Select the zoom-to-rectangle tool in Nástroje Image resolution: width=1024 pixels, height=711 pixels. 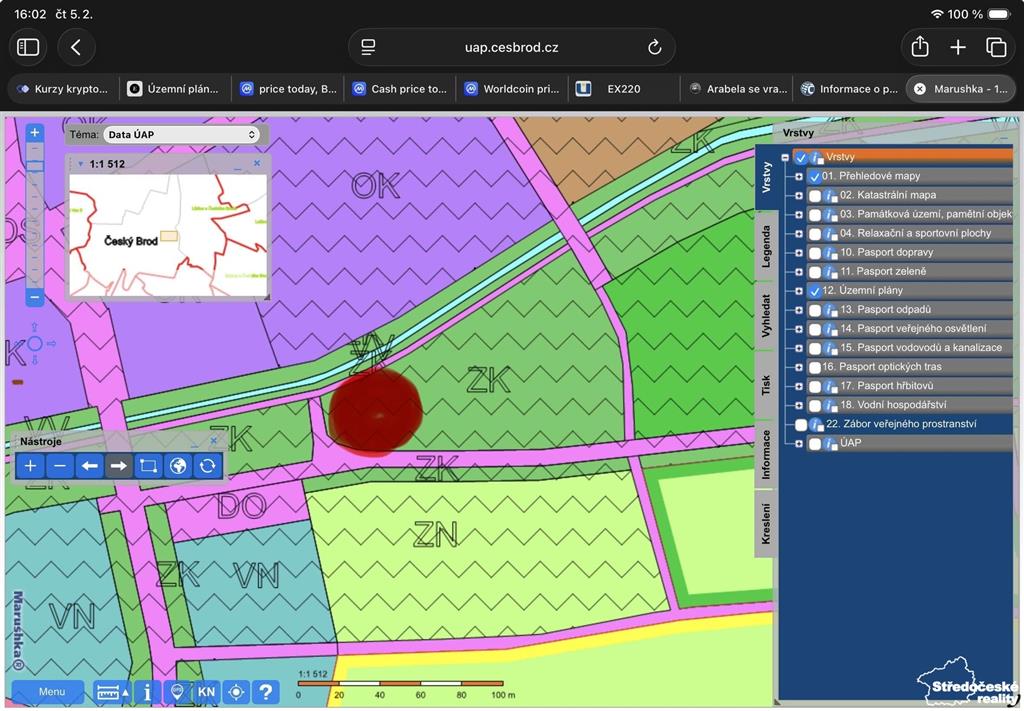148,466
